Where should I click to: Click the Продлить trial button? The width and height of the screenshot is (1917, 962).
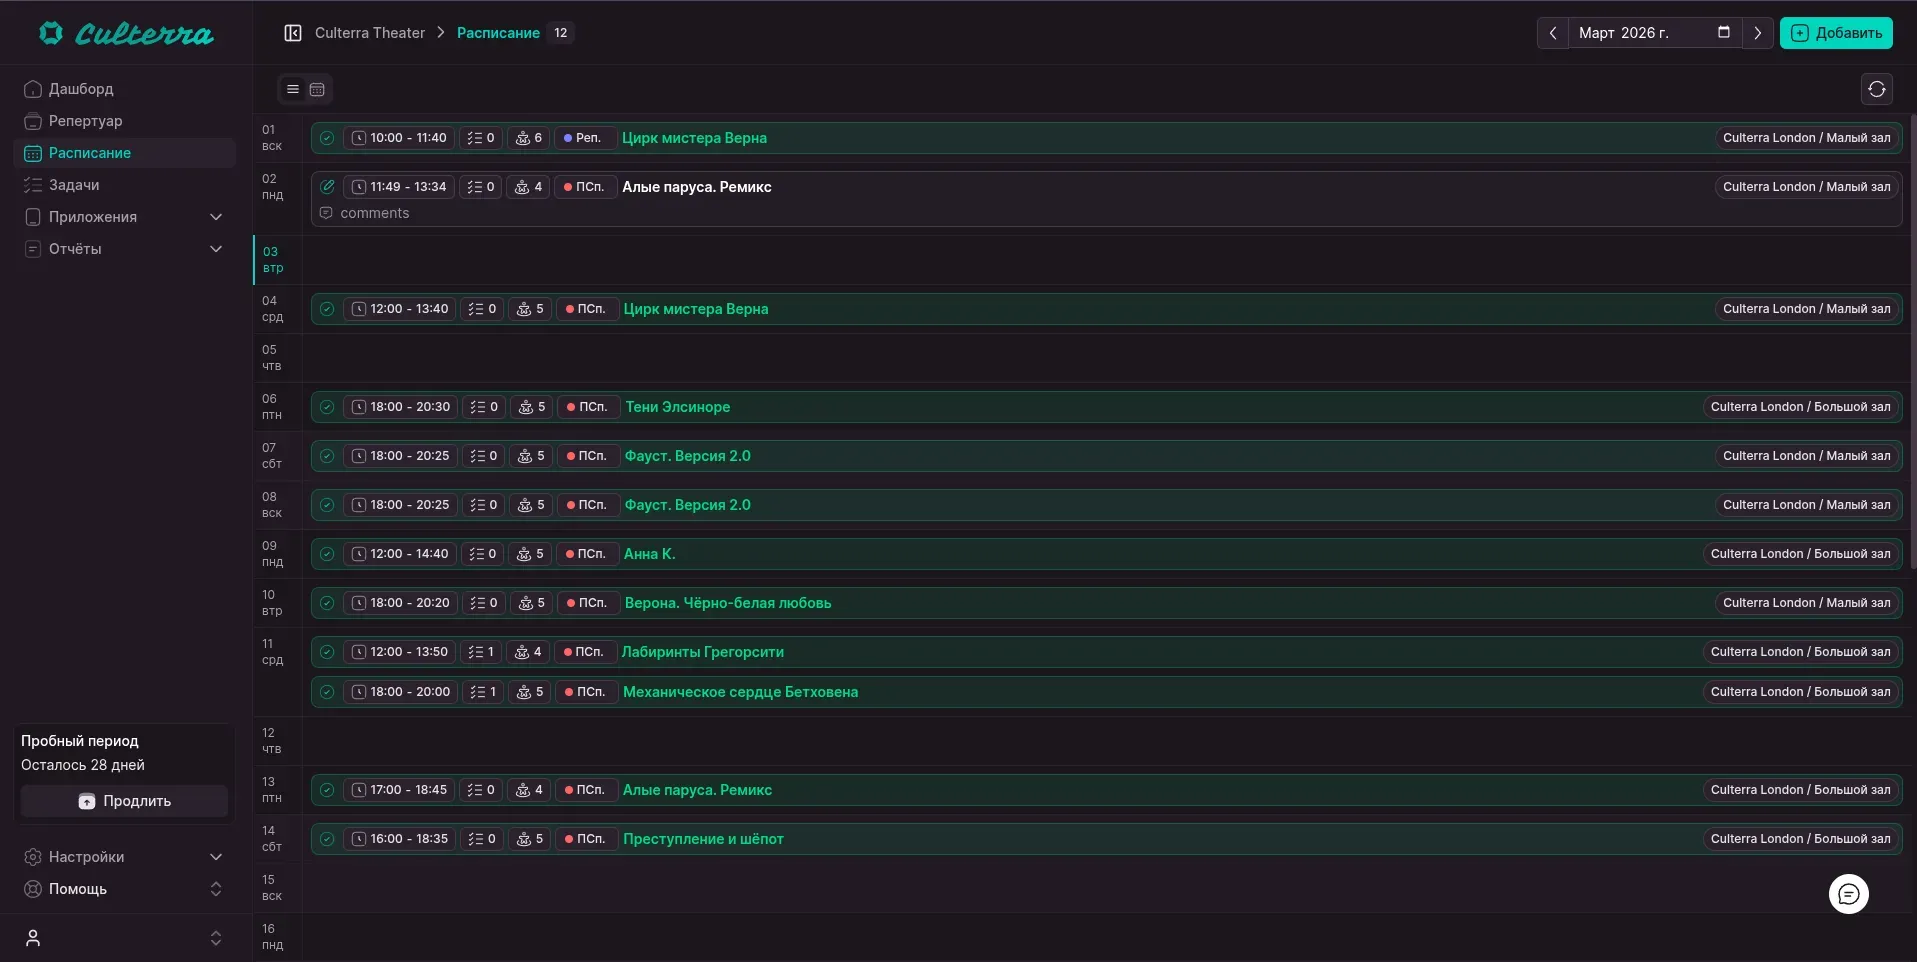125,801
